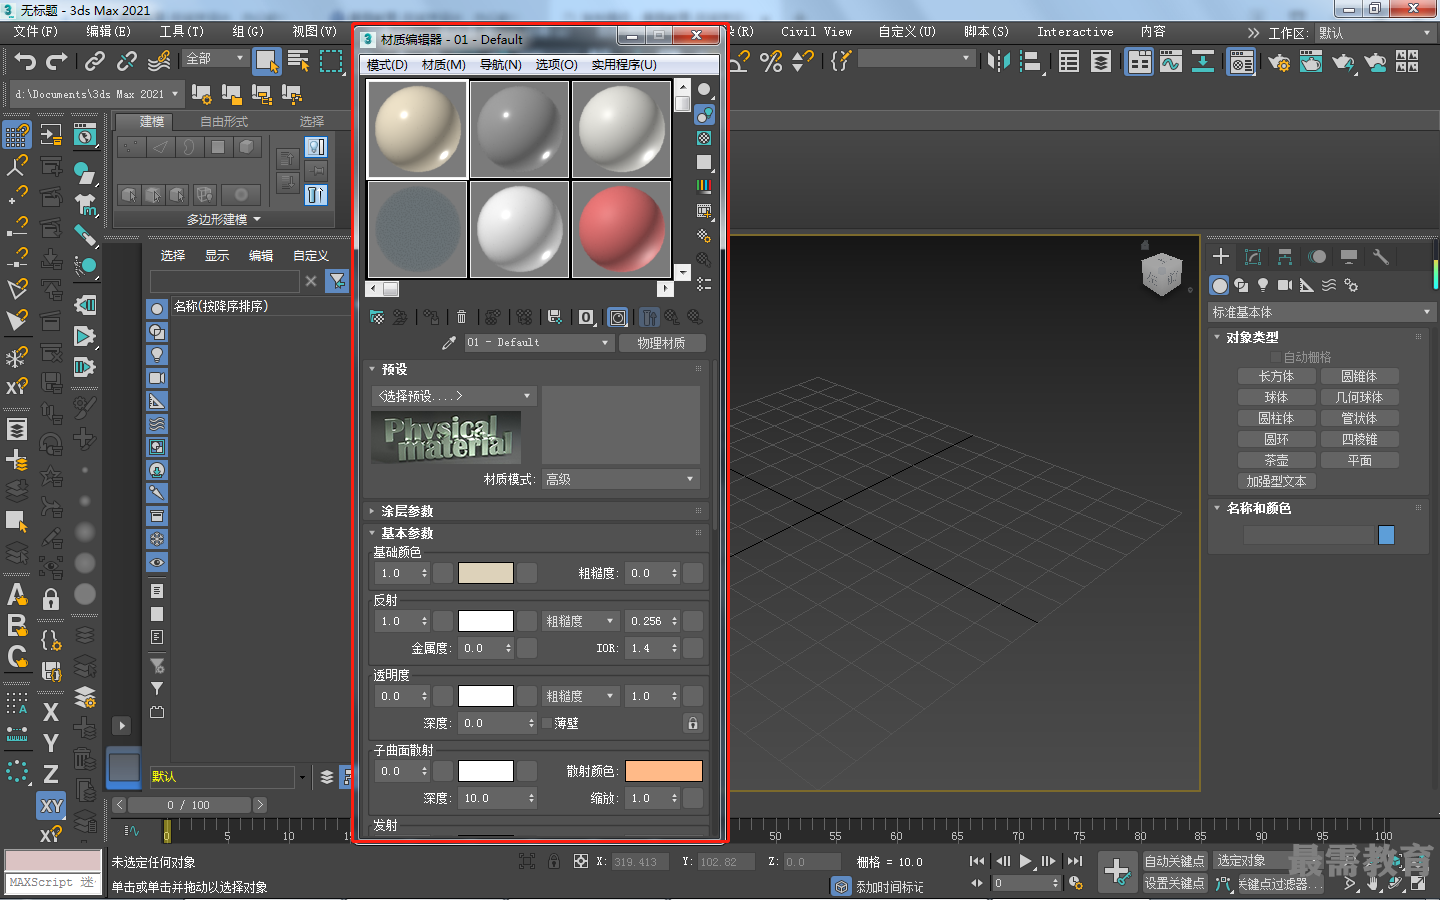This screenshot has height=900, width=1440.
Task: Toggle Show Shaded Material in Viewport
Action: 619,317
